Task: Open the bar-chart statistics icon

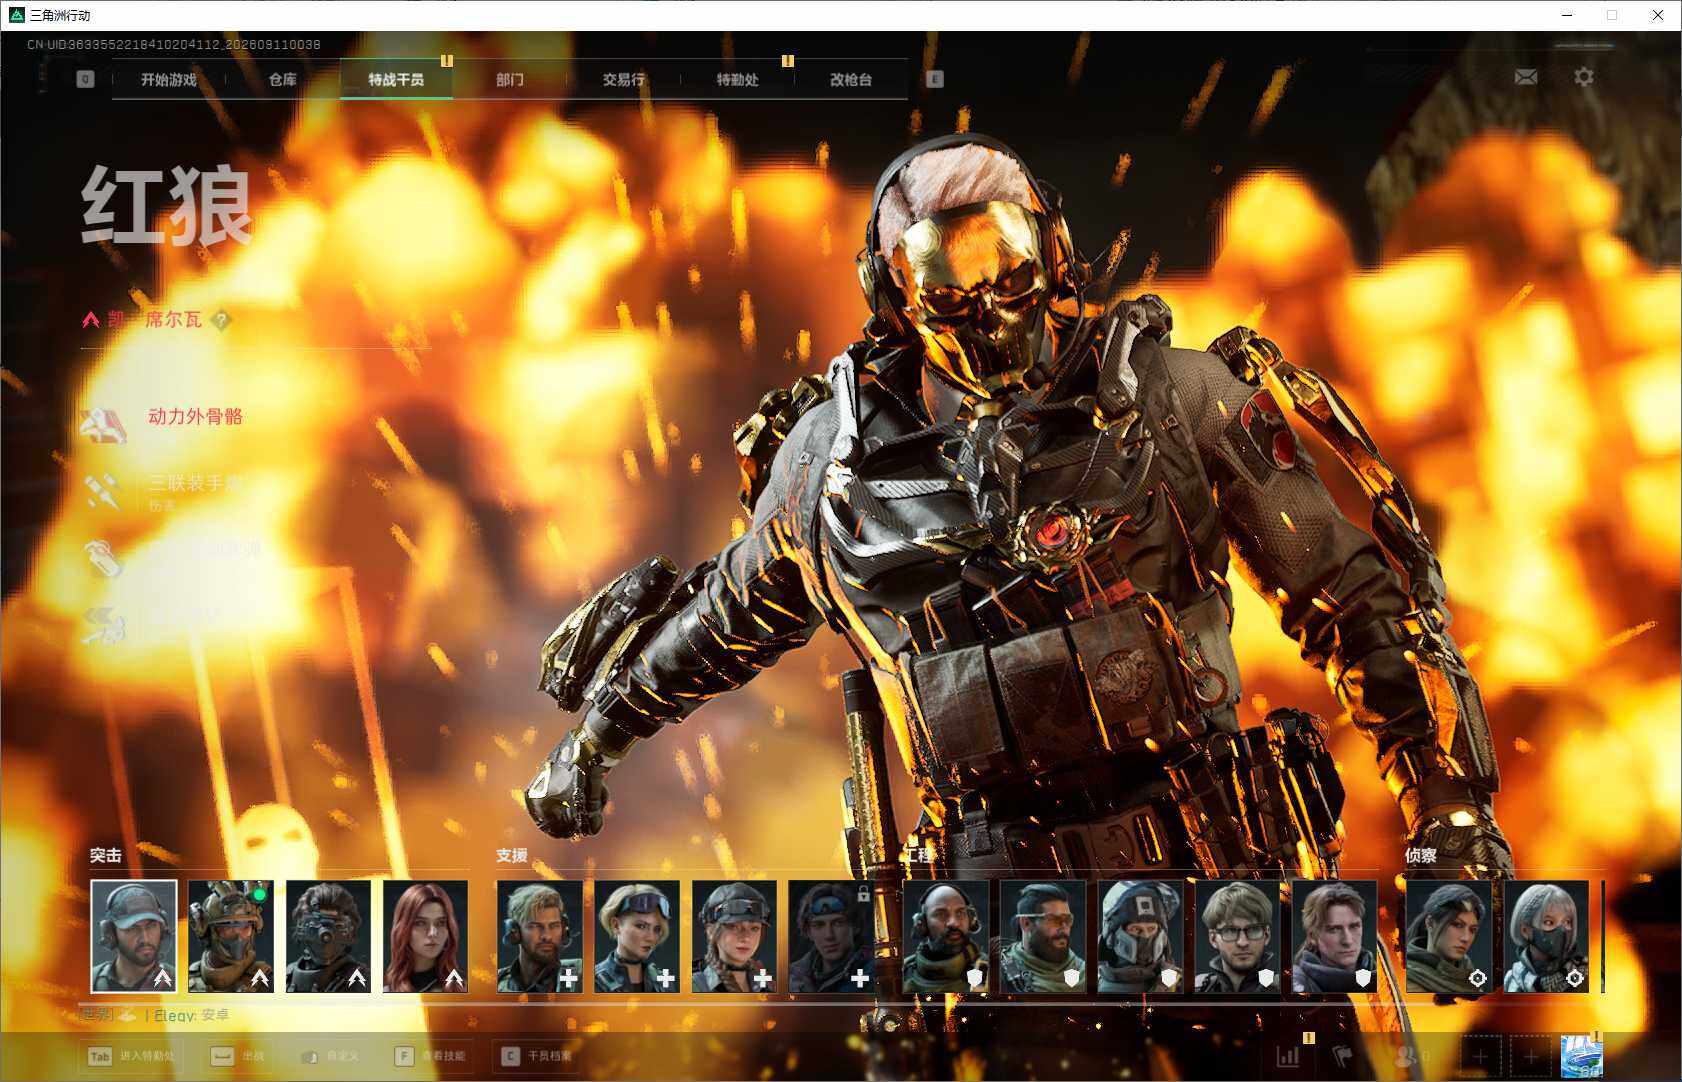Action: pos(1288,1056)
